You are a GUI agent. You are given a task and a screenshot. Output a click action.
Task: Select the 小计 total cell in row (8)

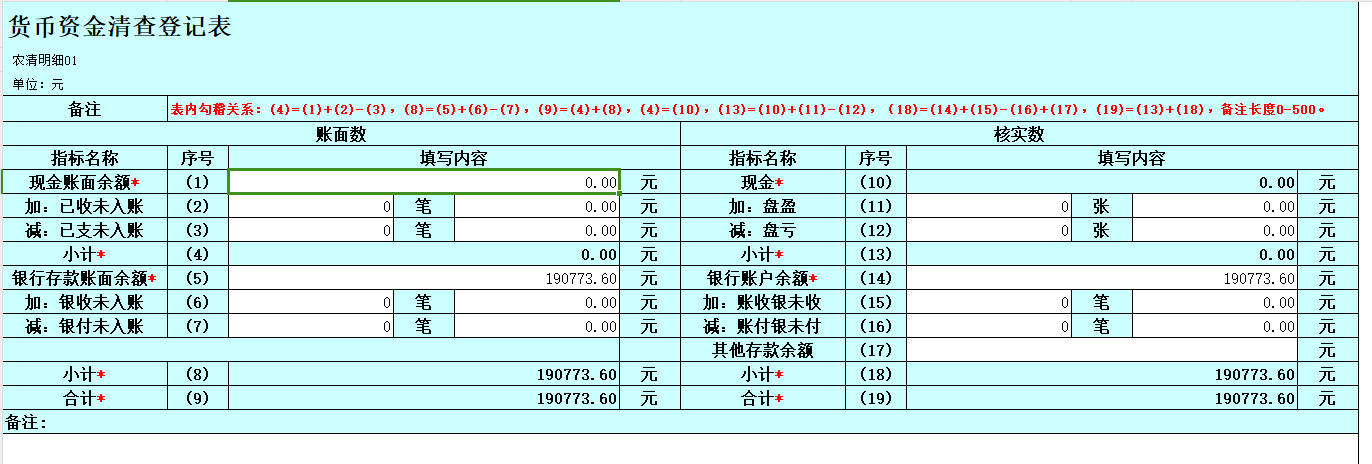(424, 374)
